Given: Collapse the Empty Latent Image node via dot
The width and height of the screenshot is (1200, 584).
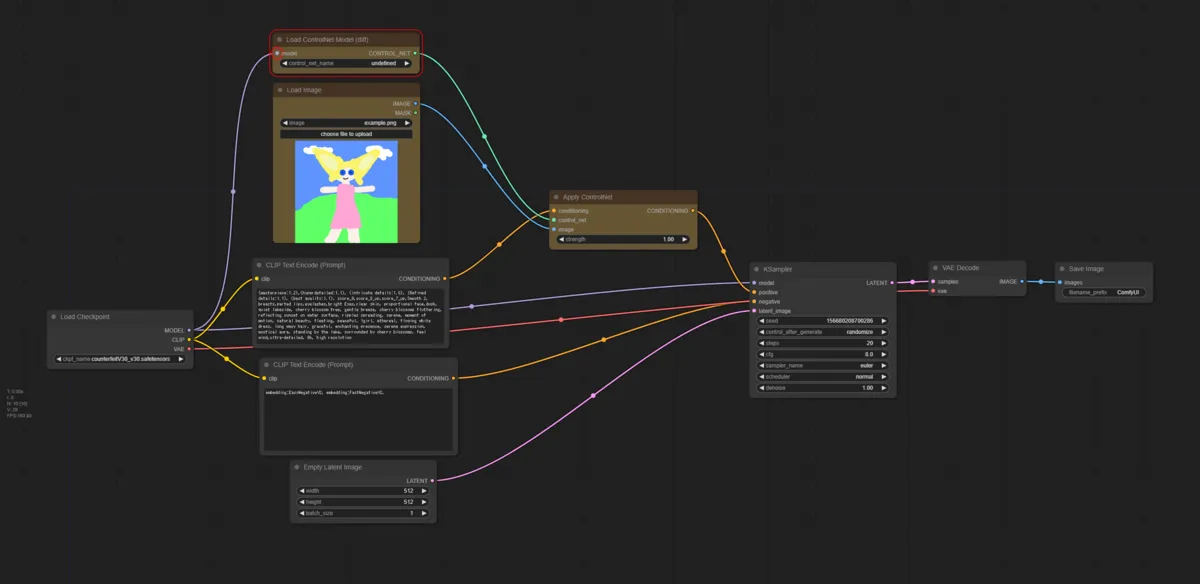Looking at the screenshot, I should pyautogui.click(x=297, y=467).
